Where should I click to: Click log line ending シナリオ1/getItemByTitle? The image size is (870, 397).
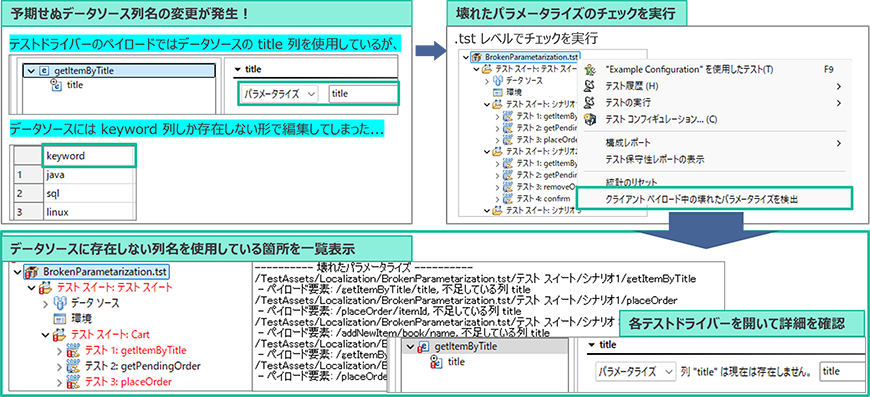pyautogui.click(x=476, y=278)
